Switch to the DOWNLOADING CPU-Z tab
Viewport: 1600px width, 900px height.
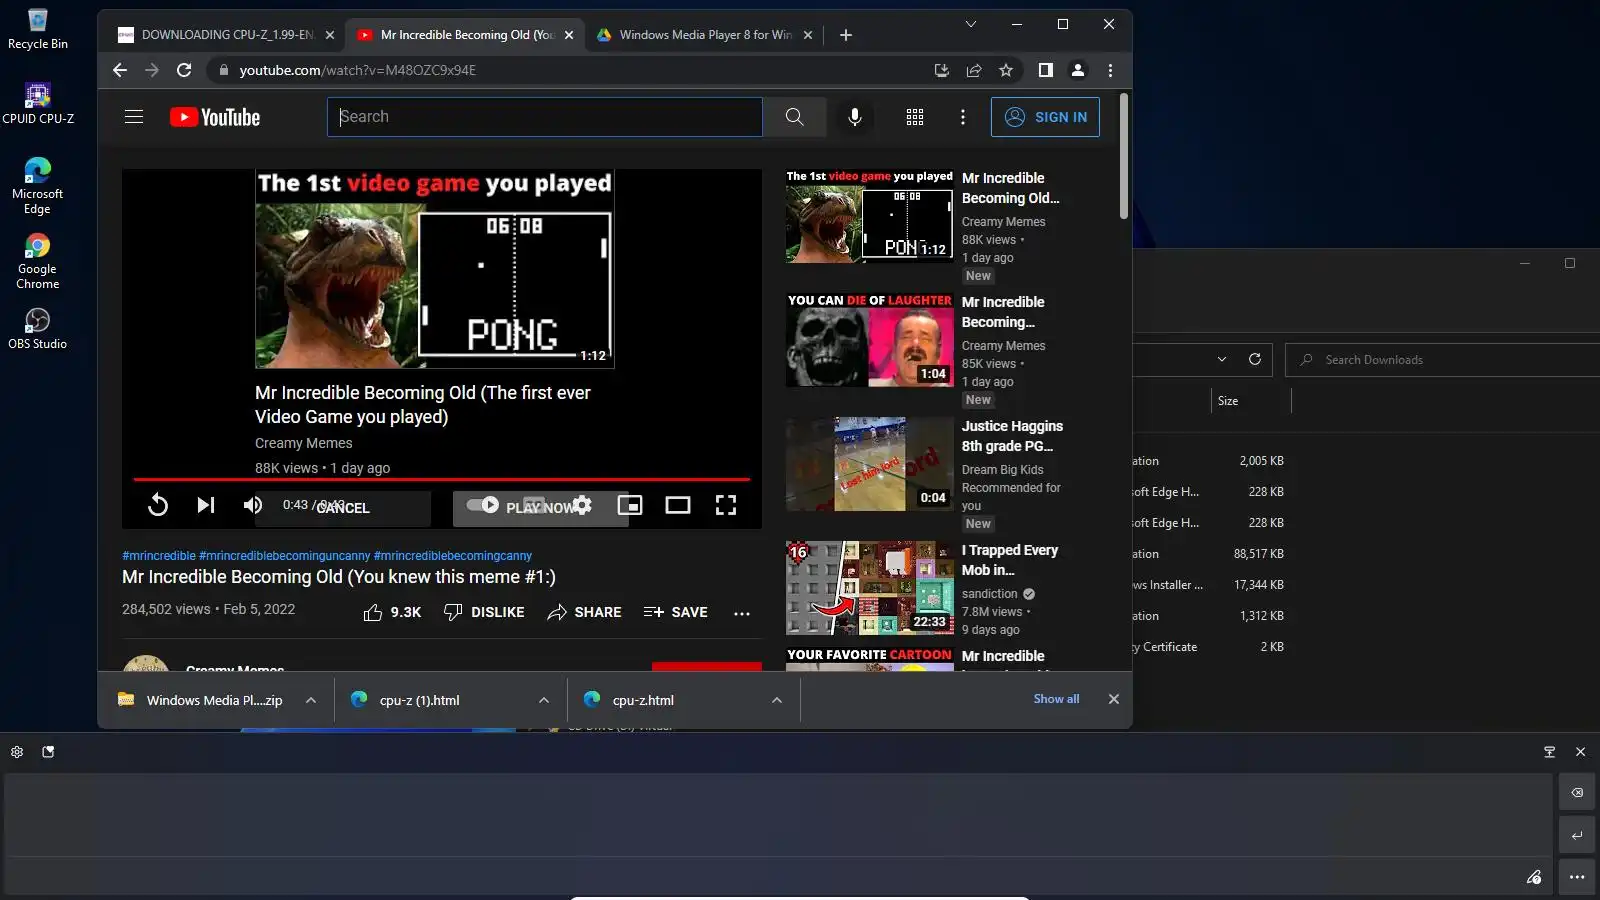227,35
